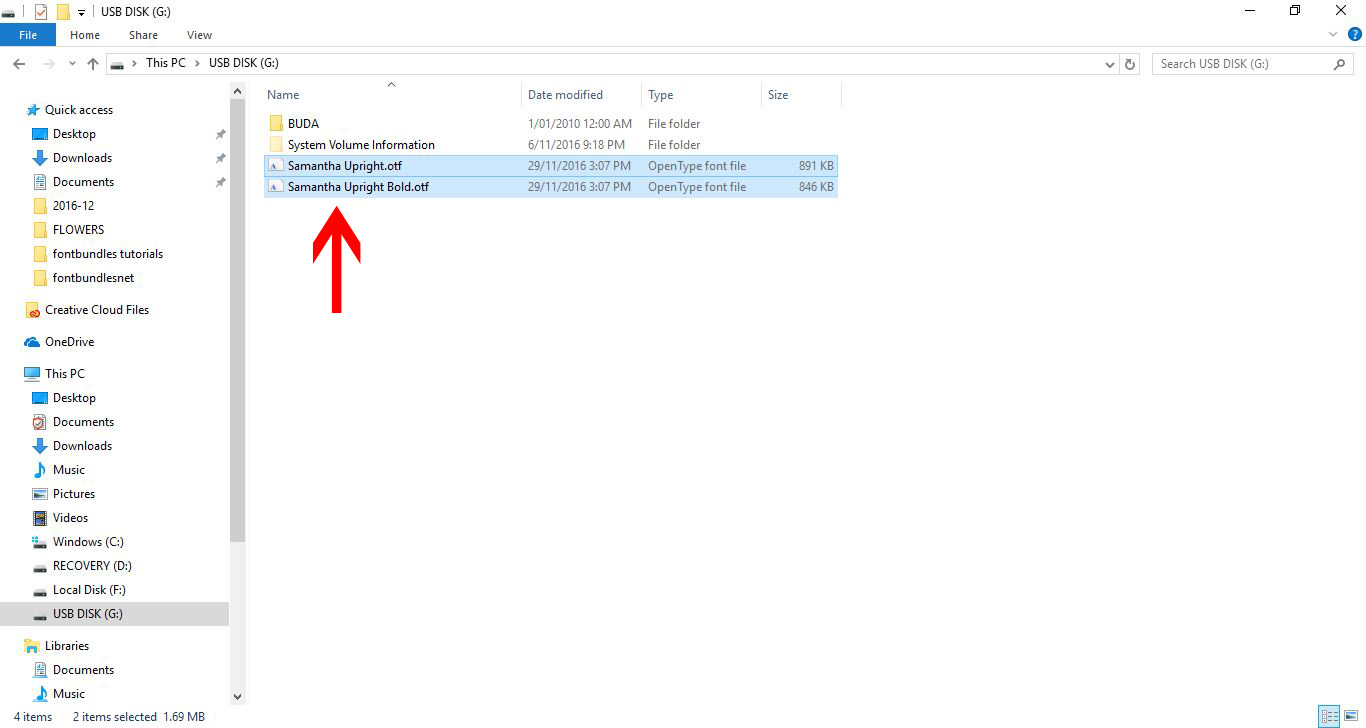Refresh the USB DISK folder view
1366x728 pixels.
coord(1130,63)
